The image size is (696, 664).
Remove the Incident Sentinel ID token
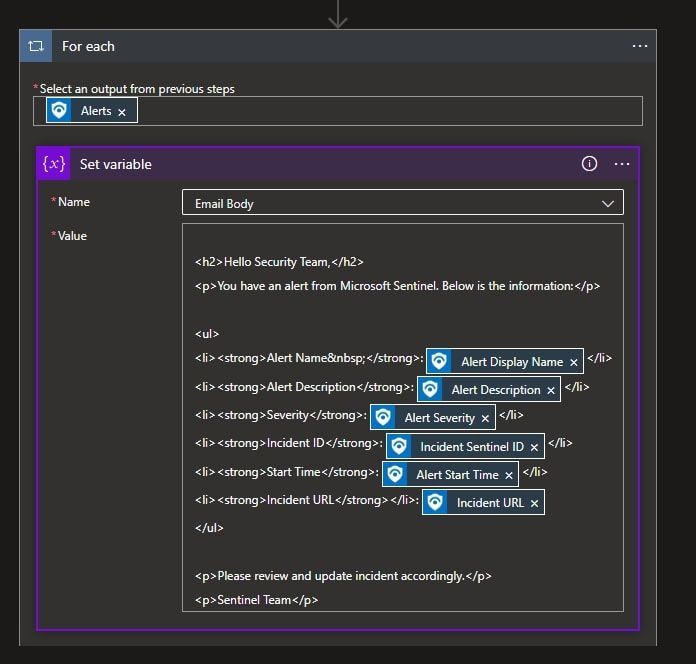534,448
